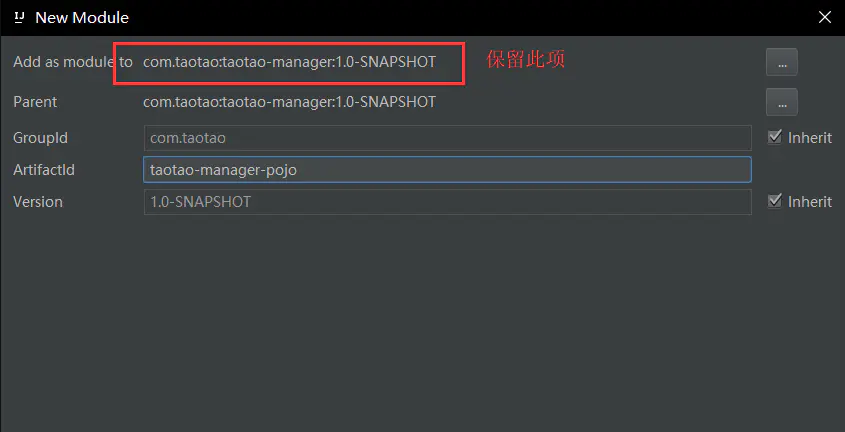
Task: Click the module value inside the red box
Action: click(289, 62)
